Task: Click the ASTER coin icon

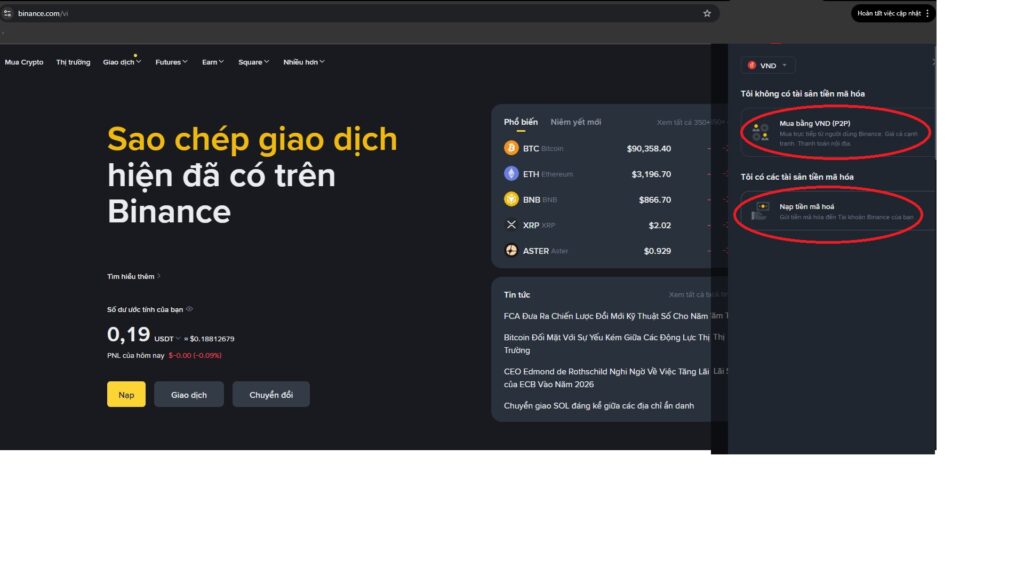Action: point(511,250)
